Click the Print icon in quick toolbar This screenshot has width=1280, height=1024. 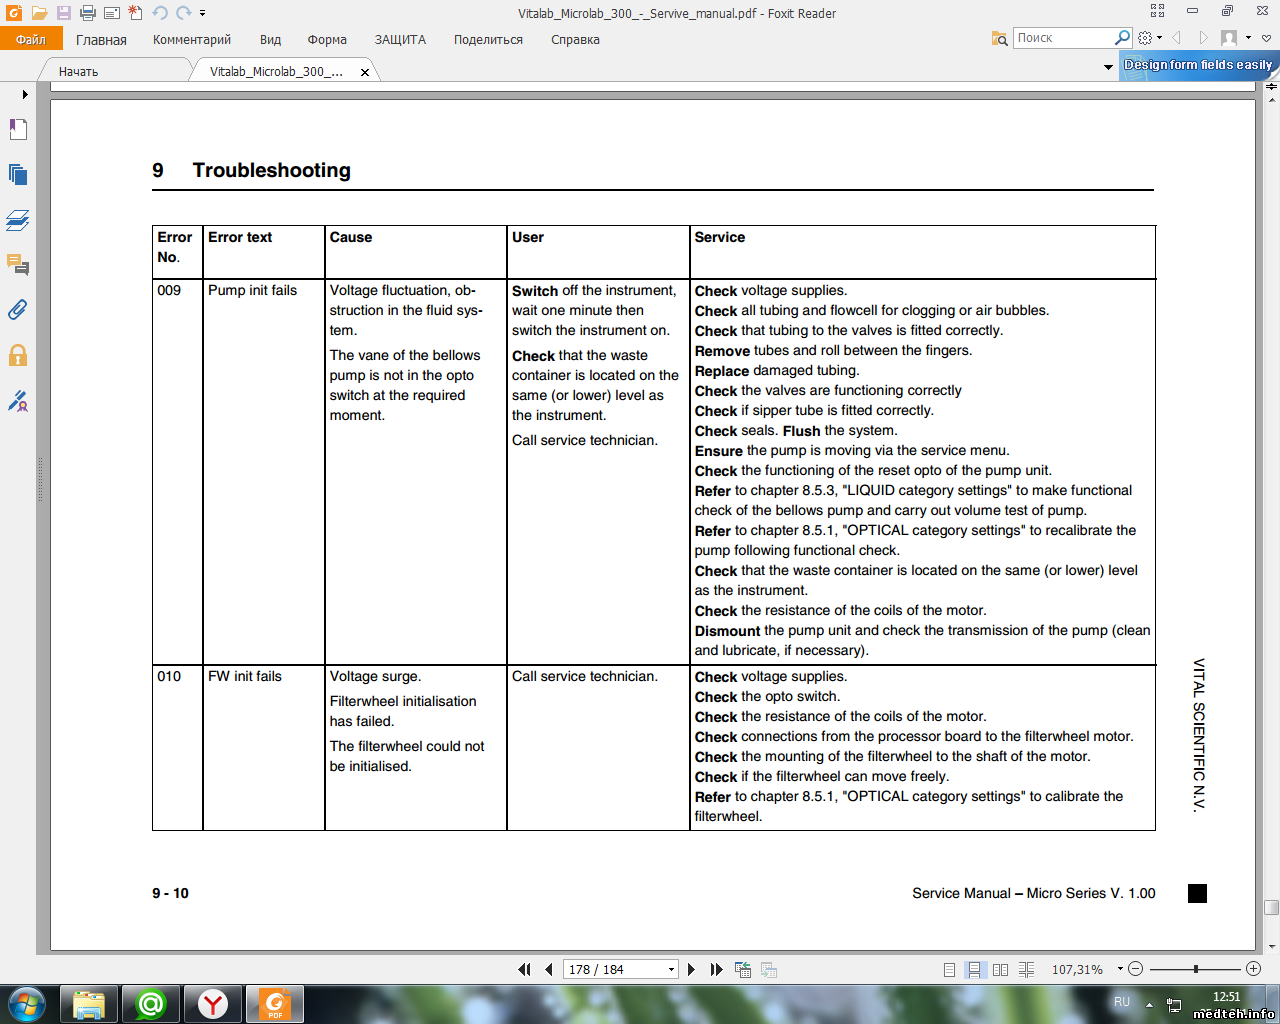coord(87,13)
